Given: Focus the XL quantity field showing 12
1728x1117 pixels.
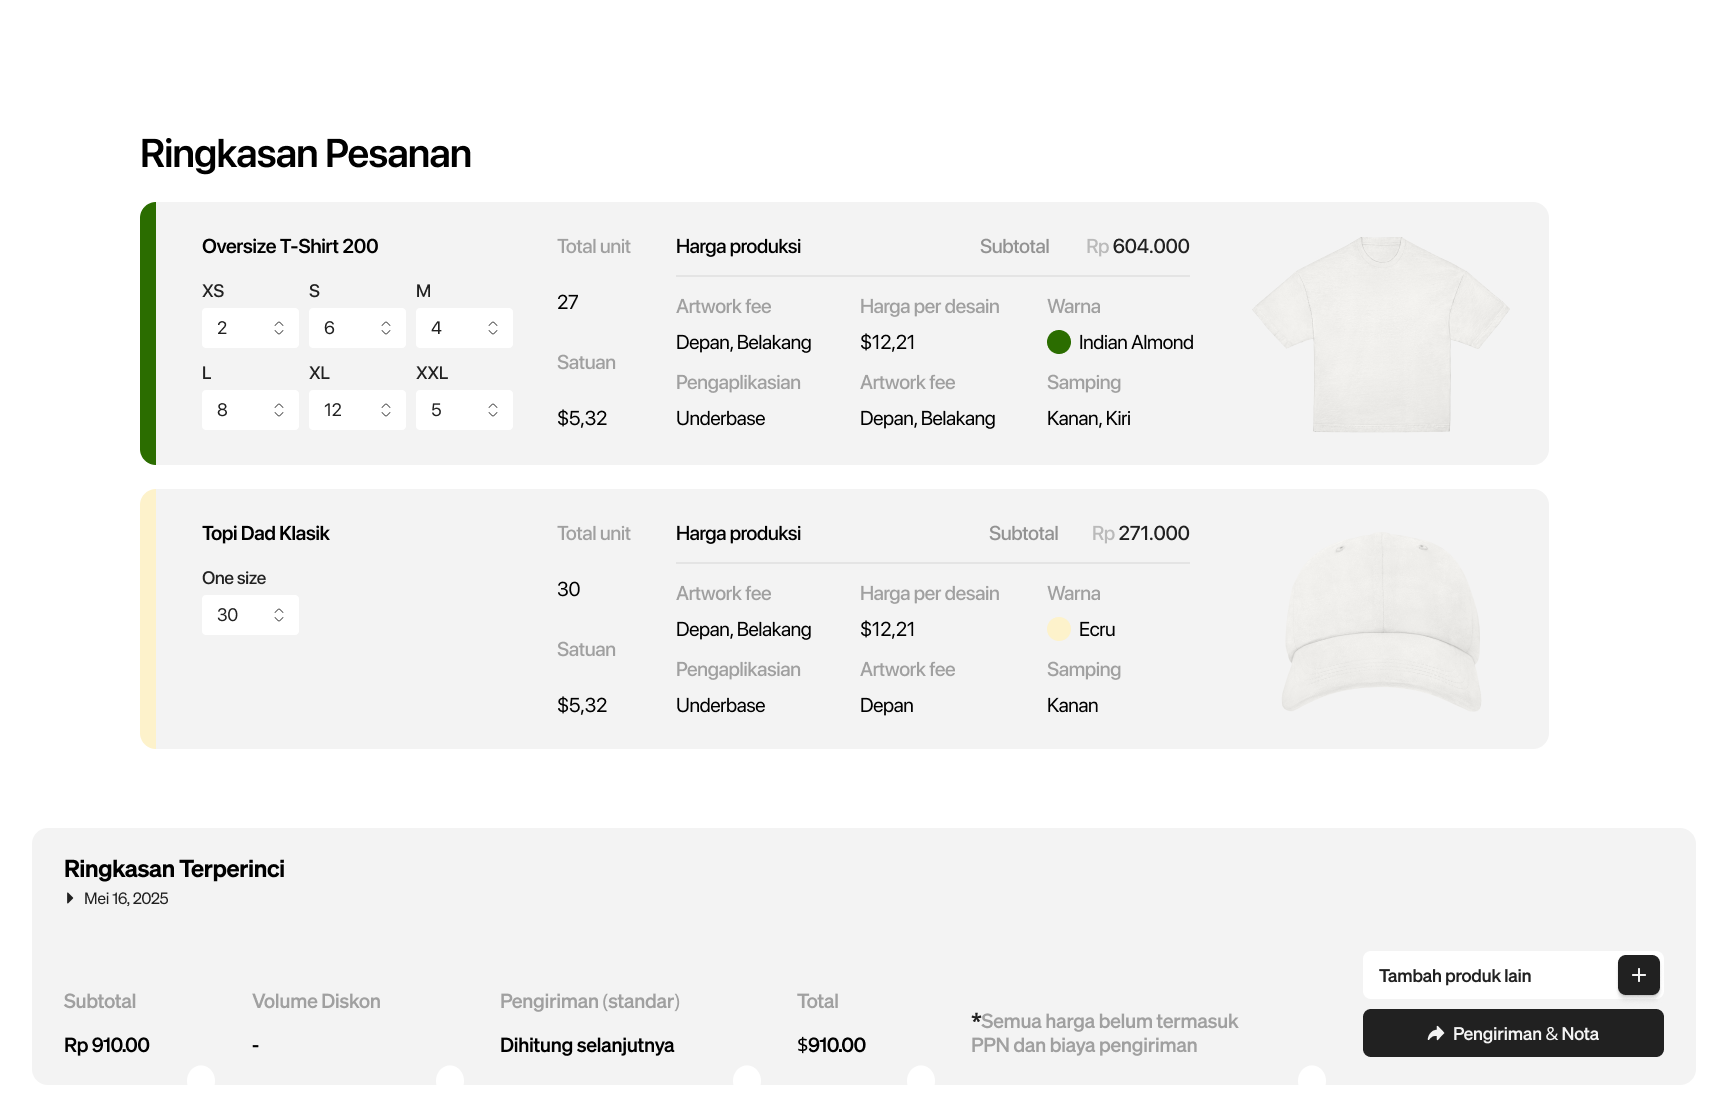Looking at the screenshot, I should [340, 410].
